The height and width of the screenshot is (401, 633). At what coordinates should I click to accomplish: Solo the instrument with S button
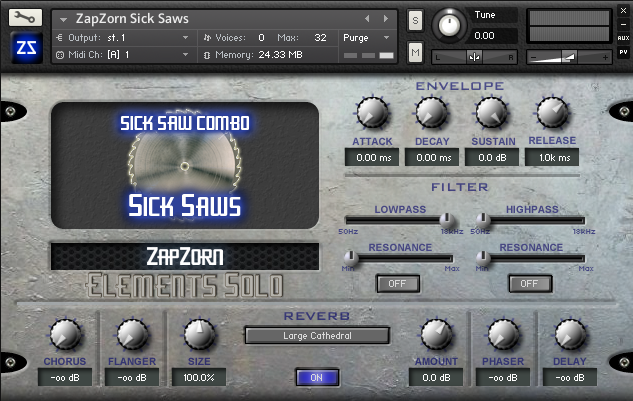point(415,20)
